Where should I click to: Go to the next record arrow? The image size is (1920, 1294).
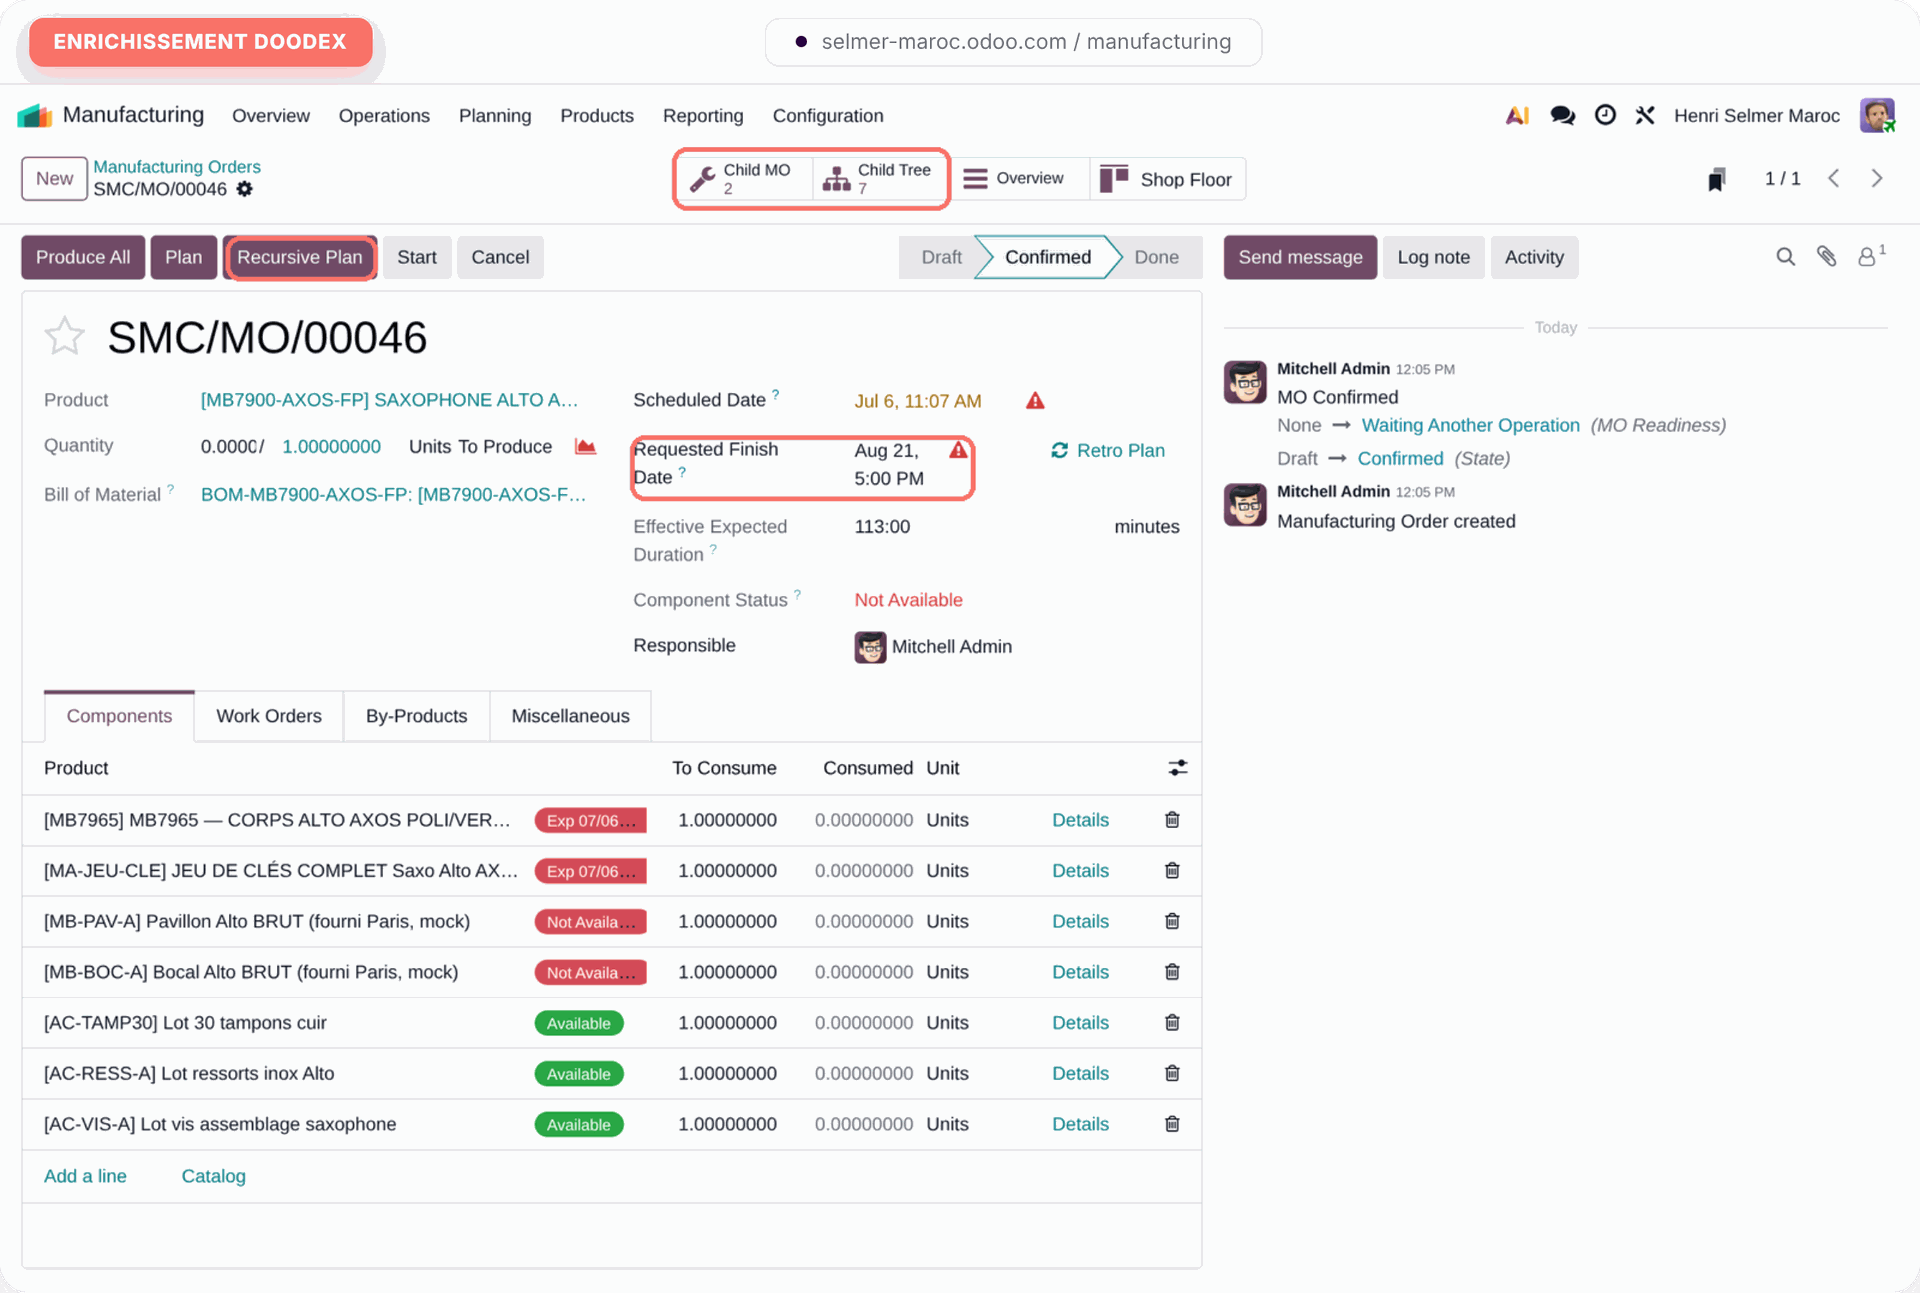click(x=1877, y=178)
